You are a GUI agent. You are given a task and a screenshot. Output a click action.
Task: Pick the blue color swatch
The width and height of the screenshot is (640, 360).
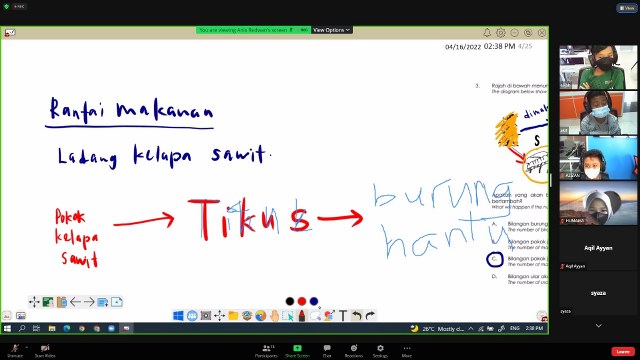[x=313, y=301]
